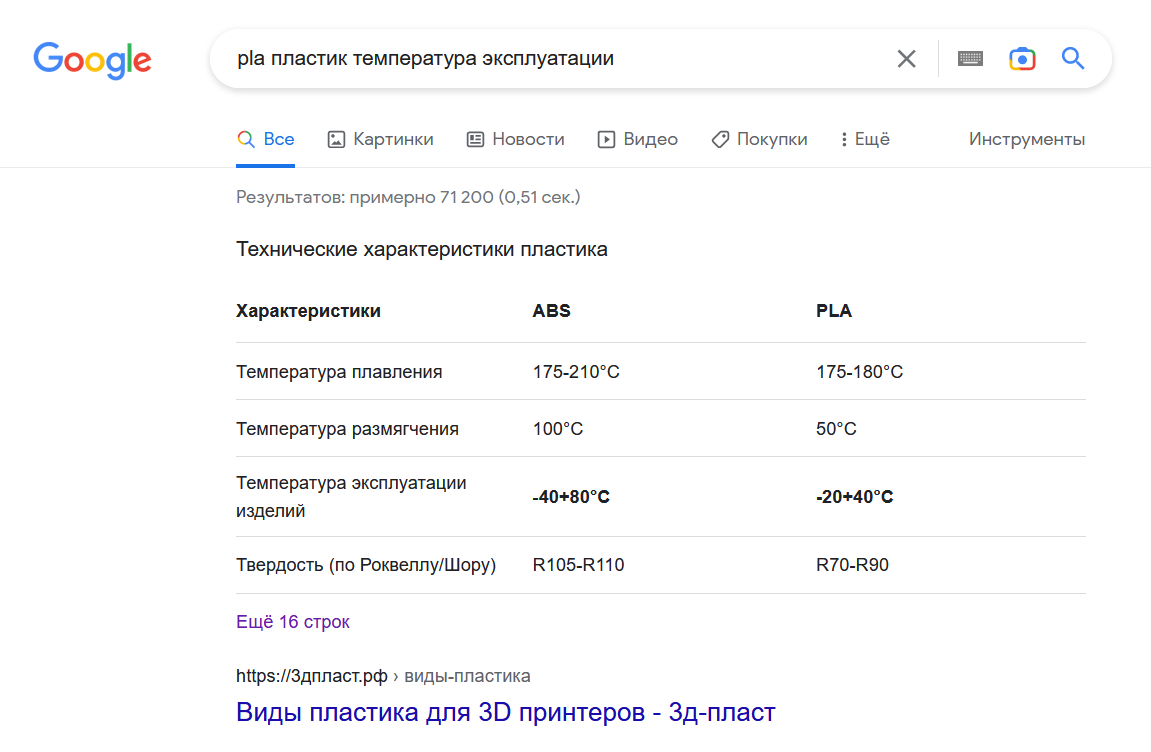Select the Все tab
Screen dimensions: 1151x752
266,140
